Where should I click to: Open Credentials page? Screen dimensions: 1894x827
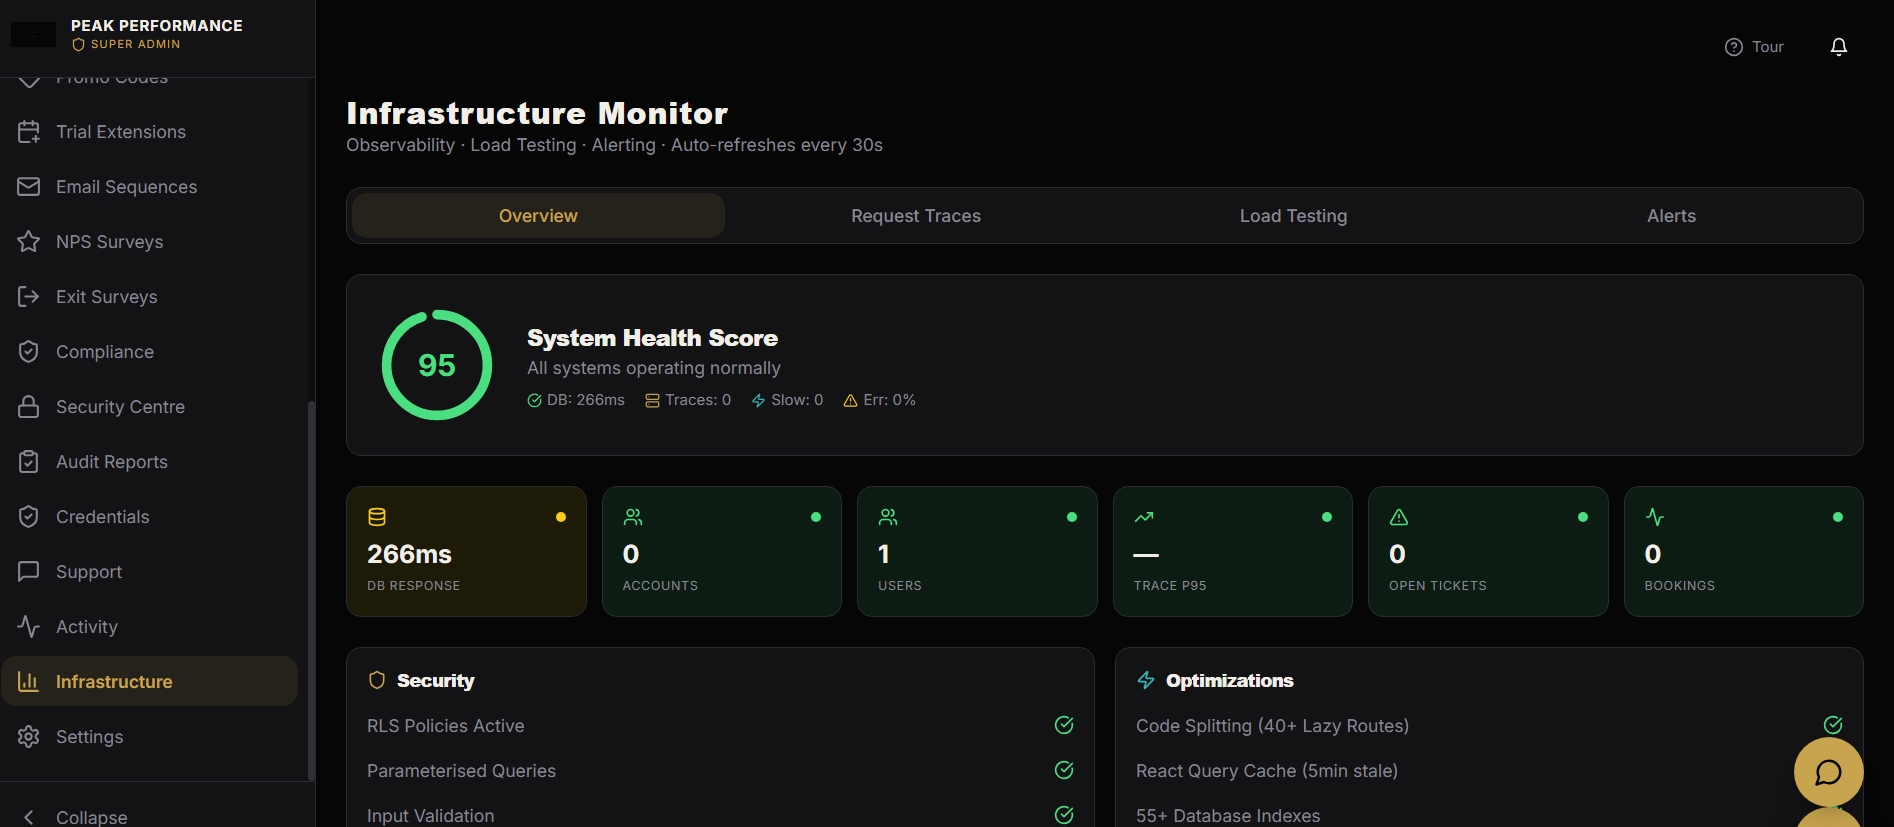coord(150,517)
